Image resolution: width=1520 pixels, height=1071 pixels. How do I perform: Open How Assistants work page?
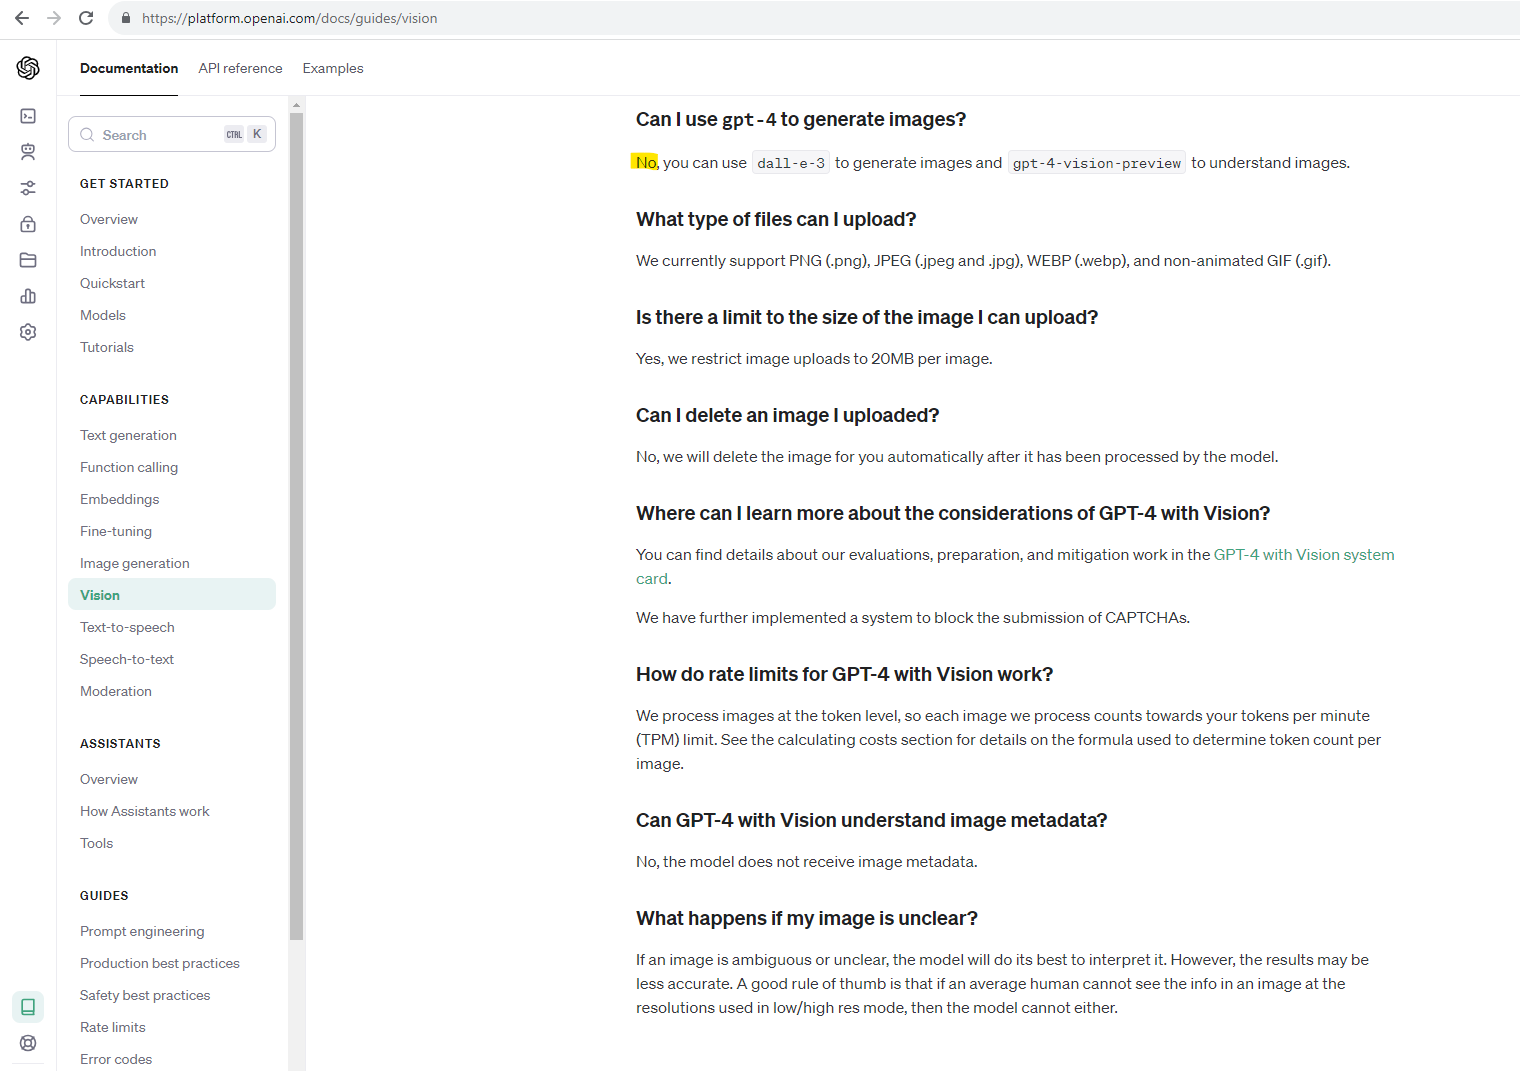pyautogui.click(x=145, y=811)
